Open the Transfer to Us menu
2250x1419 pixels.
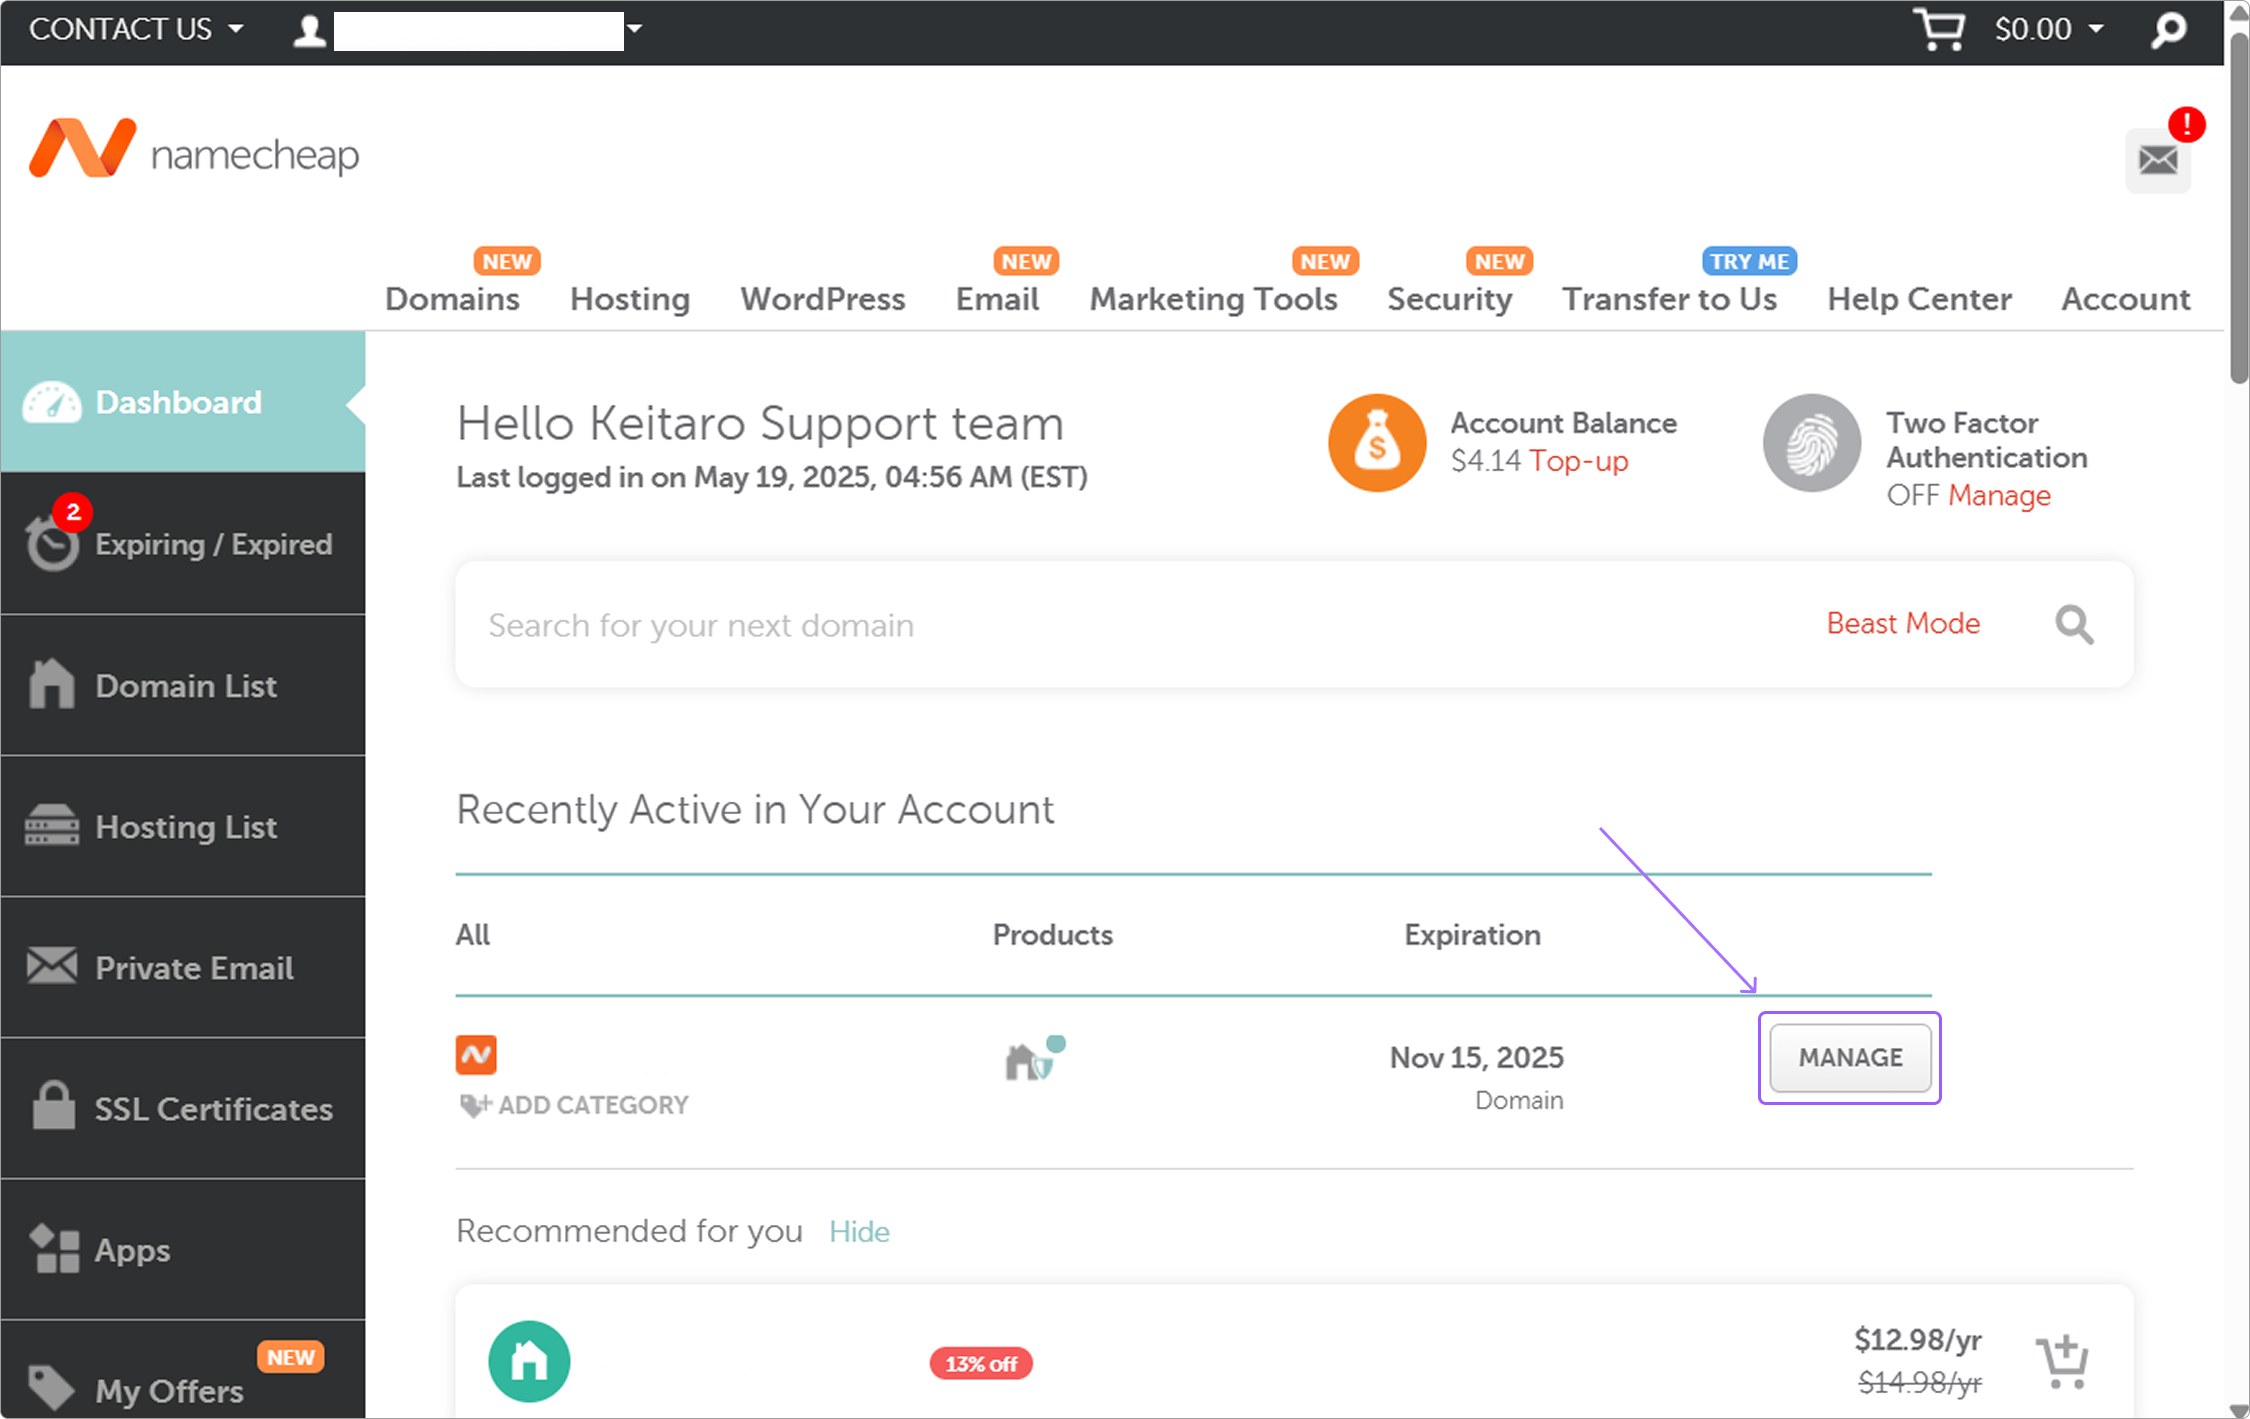tap(1669, 299)
